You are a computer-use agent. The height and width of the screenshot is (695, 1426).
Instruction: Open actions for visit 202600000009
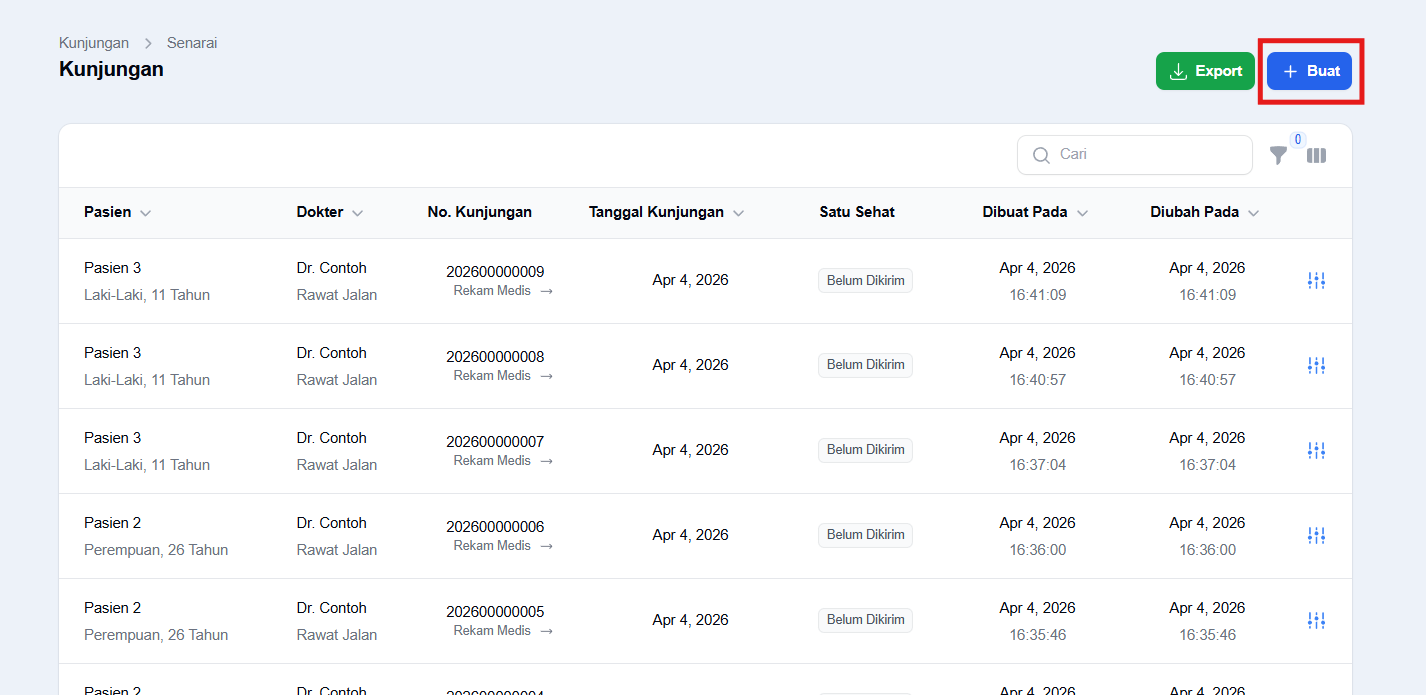[x=1316, y=281]
